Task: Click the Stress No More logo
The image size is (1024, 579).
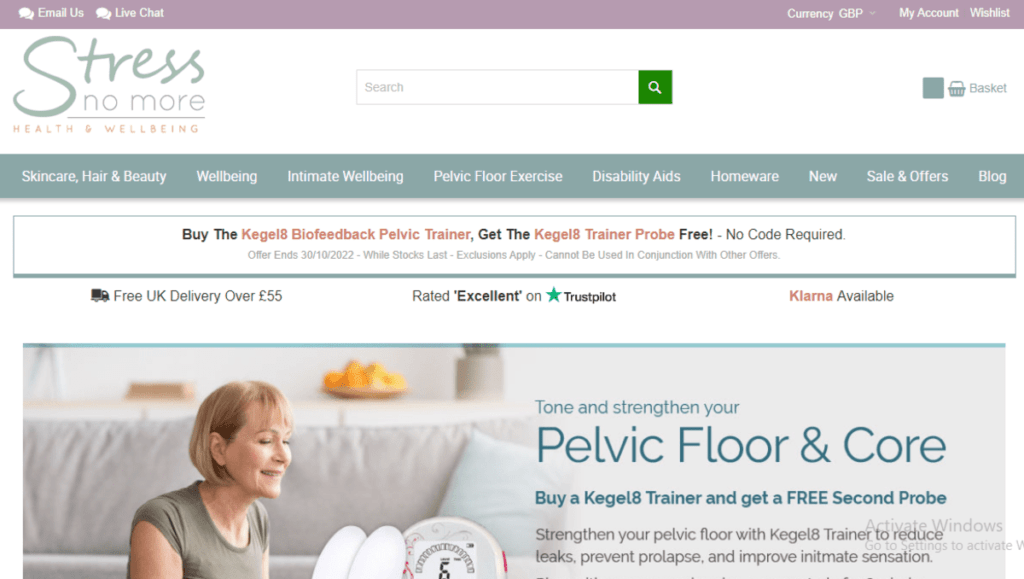Action: (109, 84)
